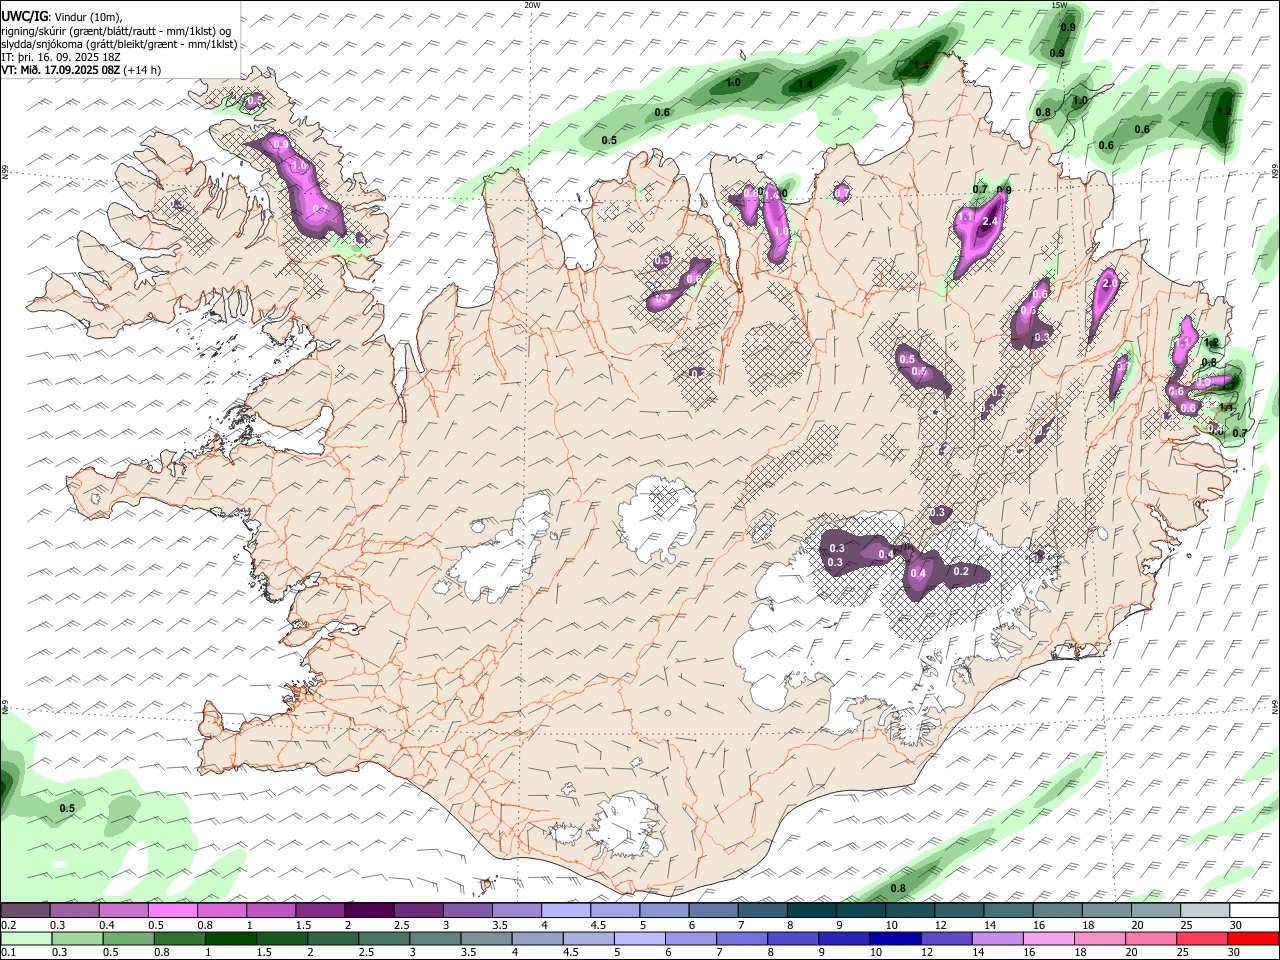Viewport: 1280px width, 960px height.
Task: Click the lavender 4 swatch in upper legend
Action: pyautogui.click(x=564, y=911)
